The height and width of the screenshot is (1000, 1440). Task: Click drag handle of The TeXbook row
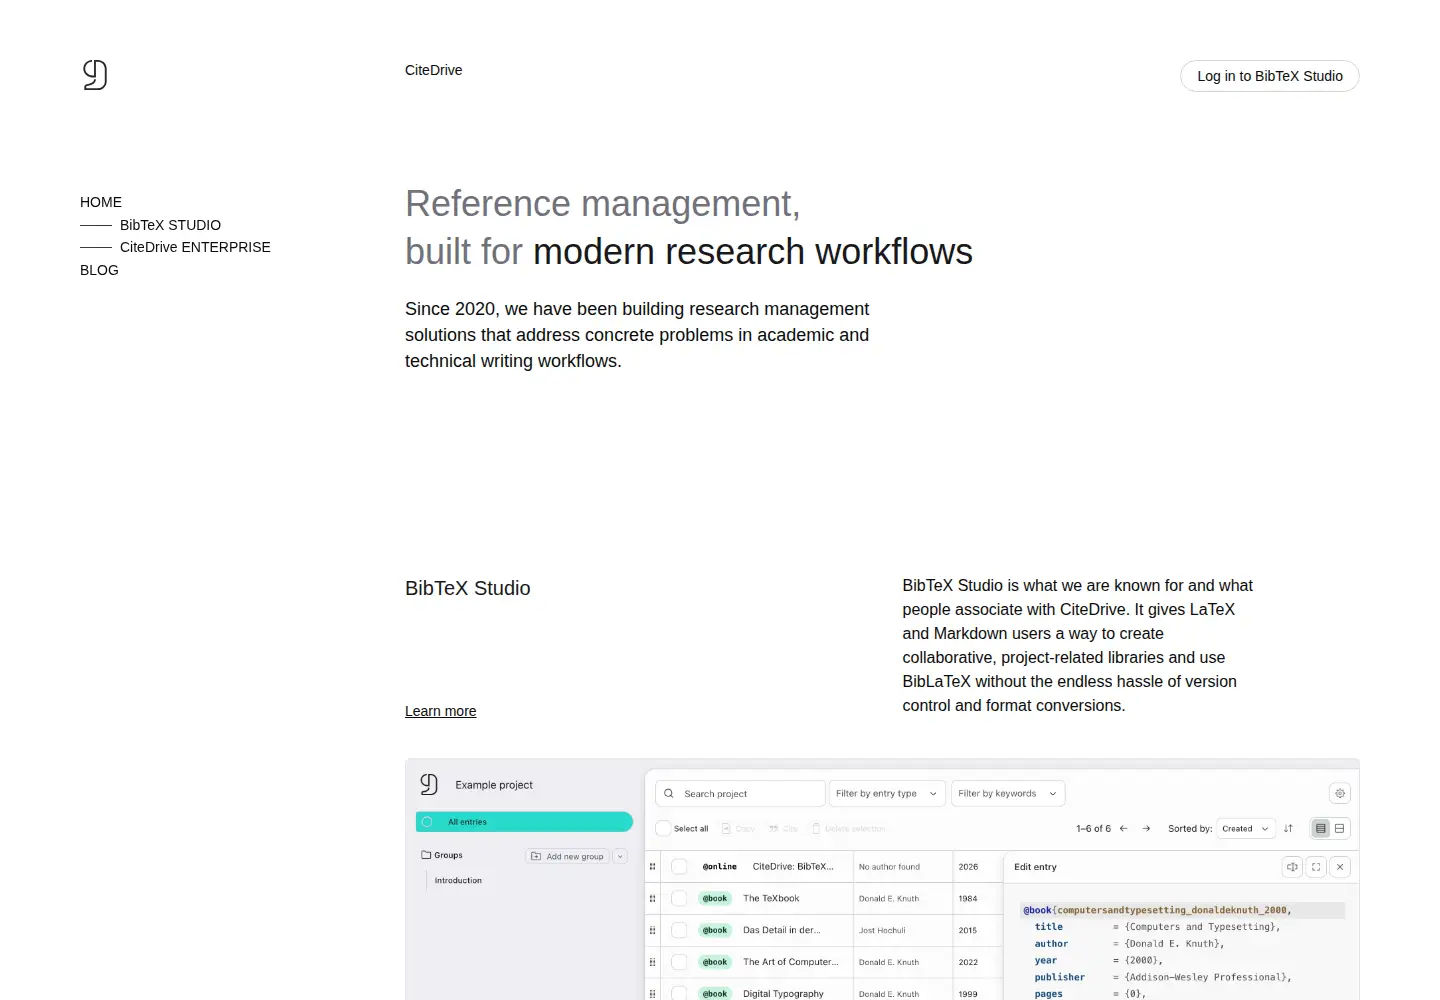pos(652,899)
